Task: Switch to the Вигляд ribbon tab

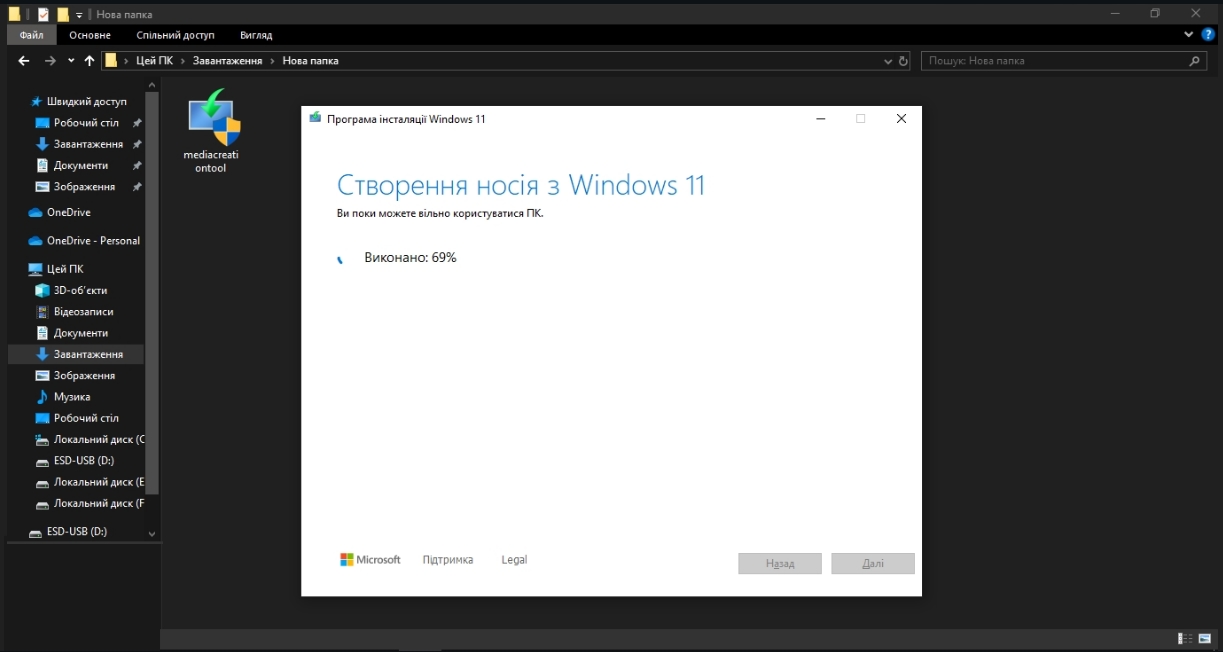Action: tap(256, 35)
